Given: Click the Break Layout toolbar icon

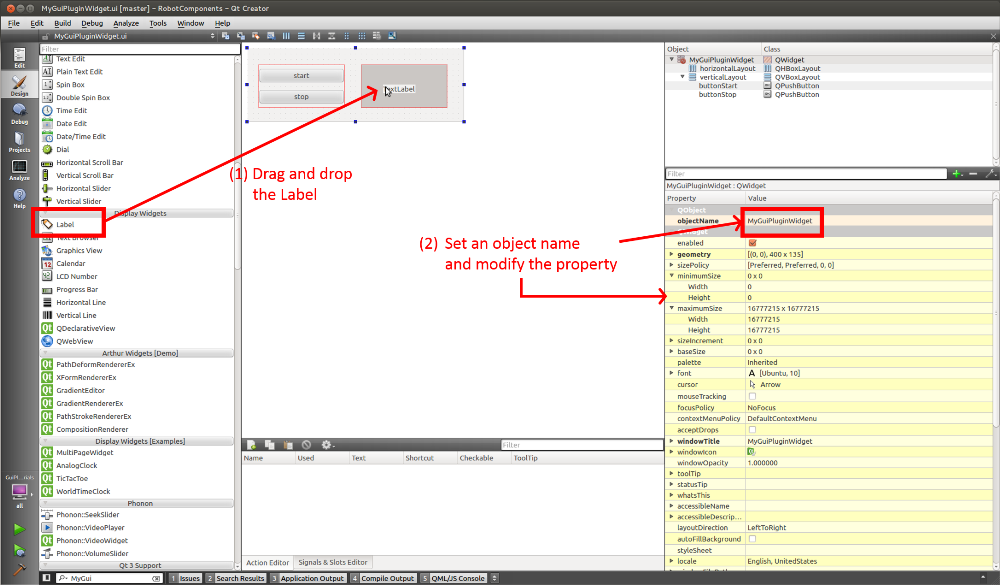Looking at the screenshot, I should tap(377, 36).
